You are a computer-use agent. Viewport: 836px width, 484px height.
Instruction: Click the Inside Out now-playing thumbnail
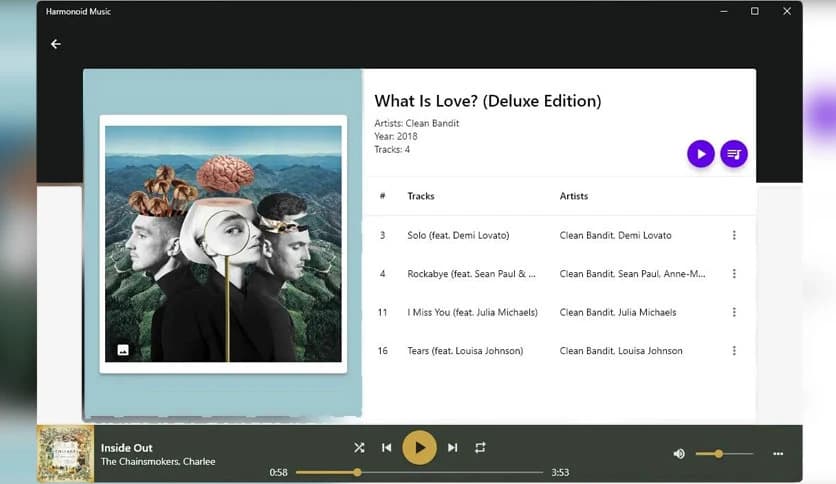click(66, 454)
